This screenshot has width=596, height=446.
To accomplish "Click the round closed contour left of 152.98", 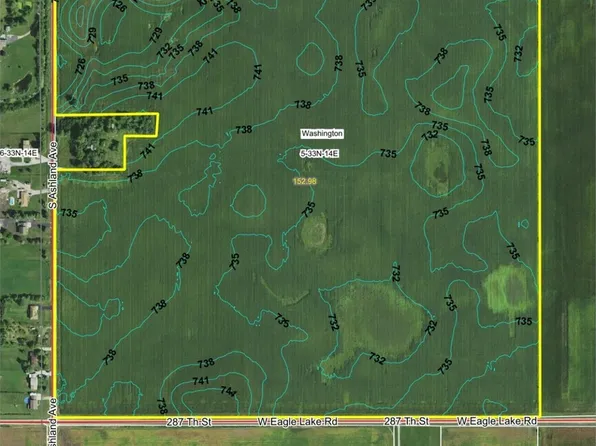I will [x=249, y=201].
